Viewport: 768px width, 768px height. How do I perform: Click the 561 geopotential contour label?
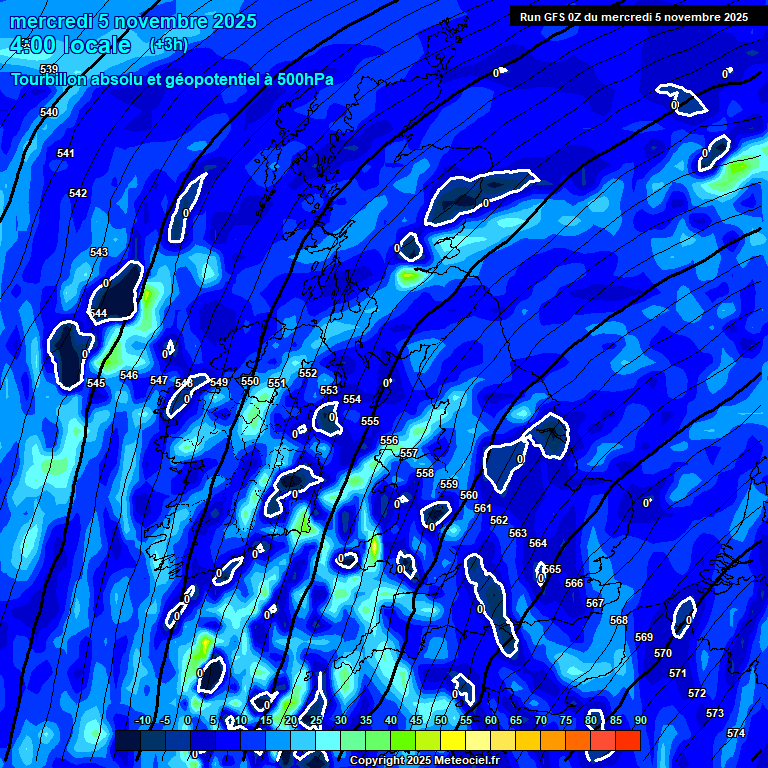[x=482, y=509]
